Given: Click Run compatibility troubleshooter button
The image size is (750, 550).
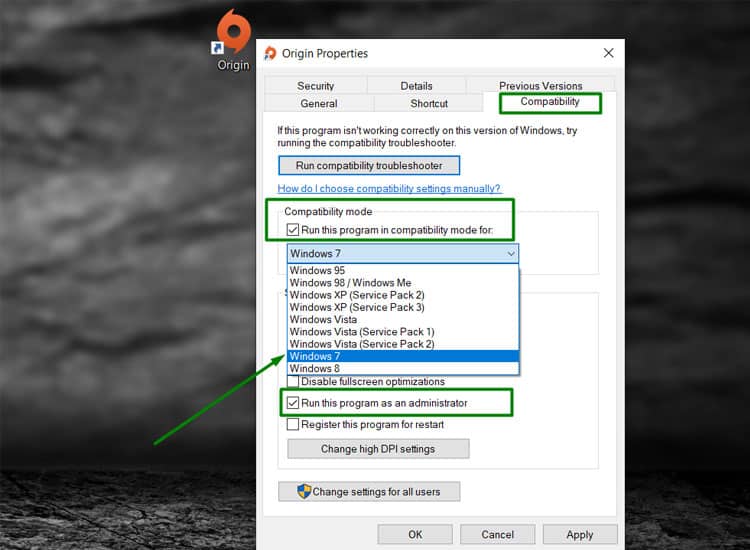Looking at the screenshot, I should pyautogui.click(x=369, y=165).
